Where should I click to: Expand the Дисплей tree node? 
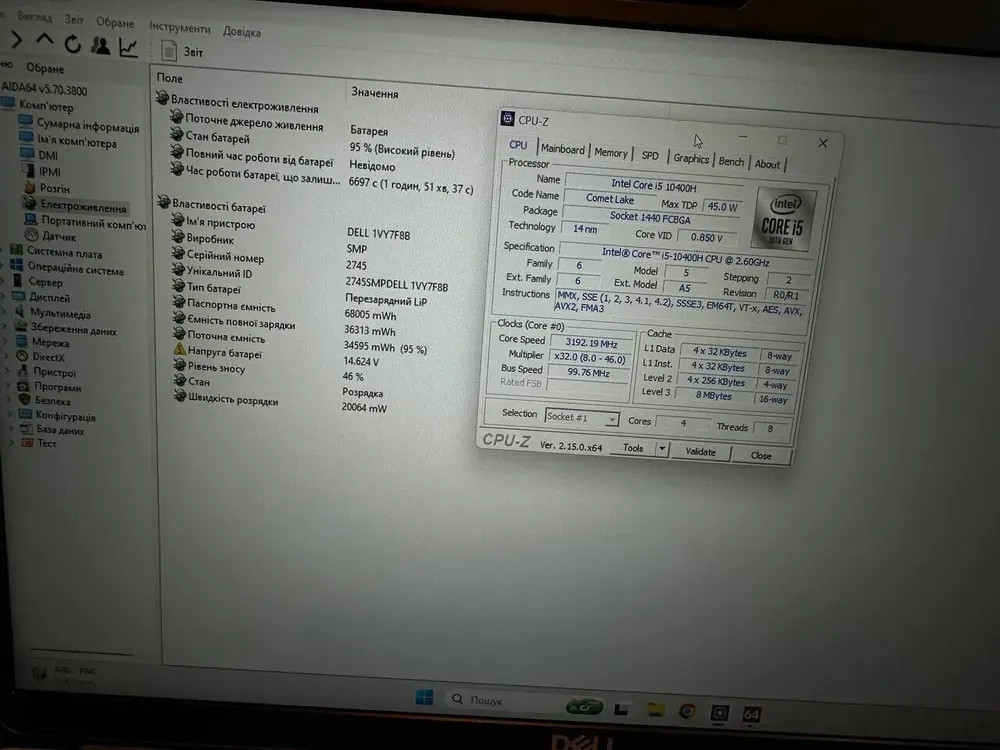coord(5,297)
